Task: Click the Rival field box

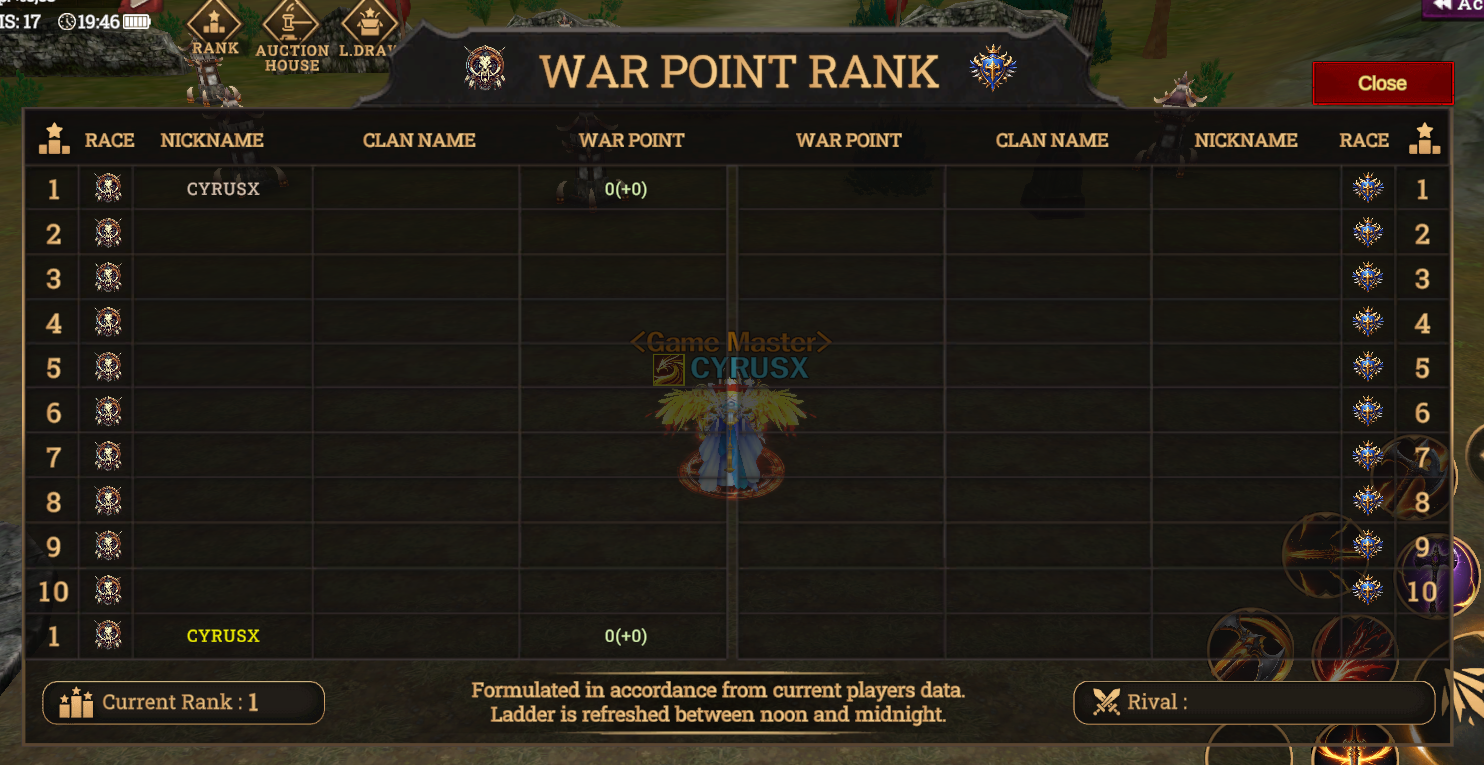Action: point(1254,702)
